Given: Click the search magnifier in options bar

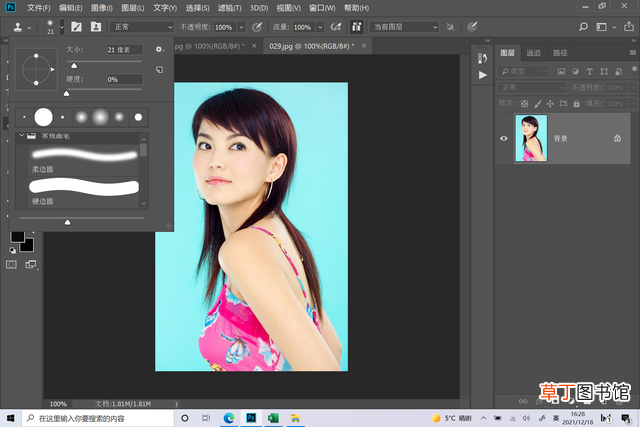Looking at the screenshot, I should [583, 27].
